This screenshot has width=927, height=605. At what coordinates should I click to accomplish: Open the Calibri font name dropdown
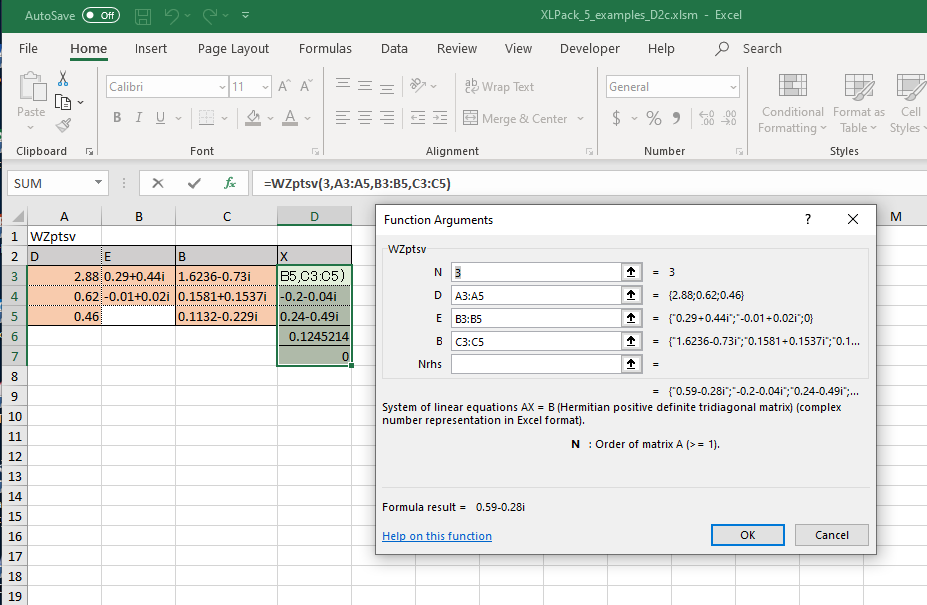click(x=222, y=87)
